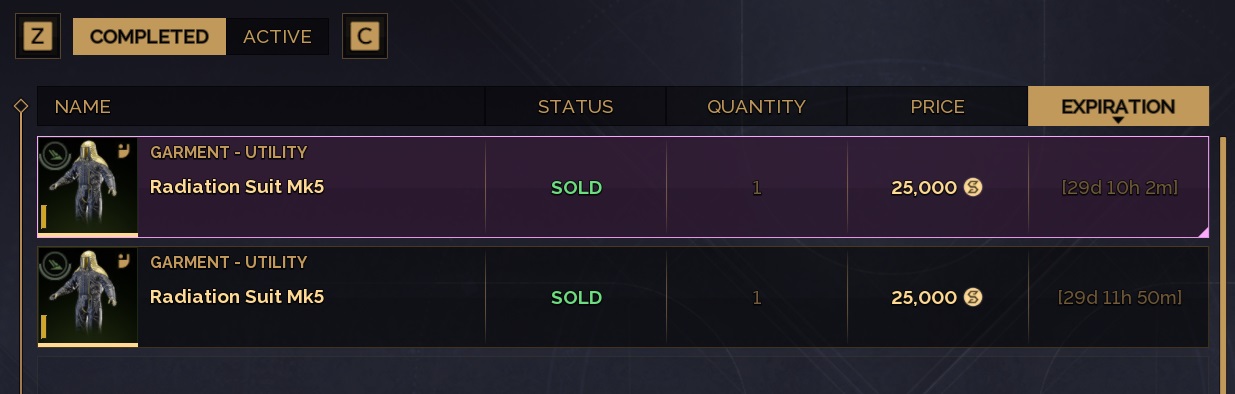1235x394 pixels.
Task: Click the flexed-arm icon on the second suit thumbnail
Action: [124, 262]
